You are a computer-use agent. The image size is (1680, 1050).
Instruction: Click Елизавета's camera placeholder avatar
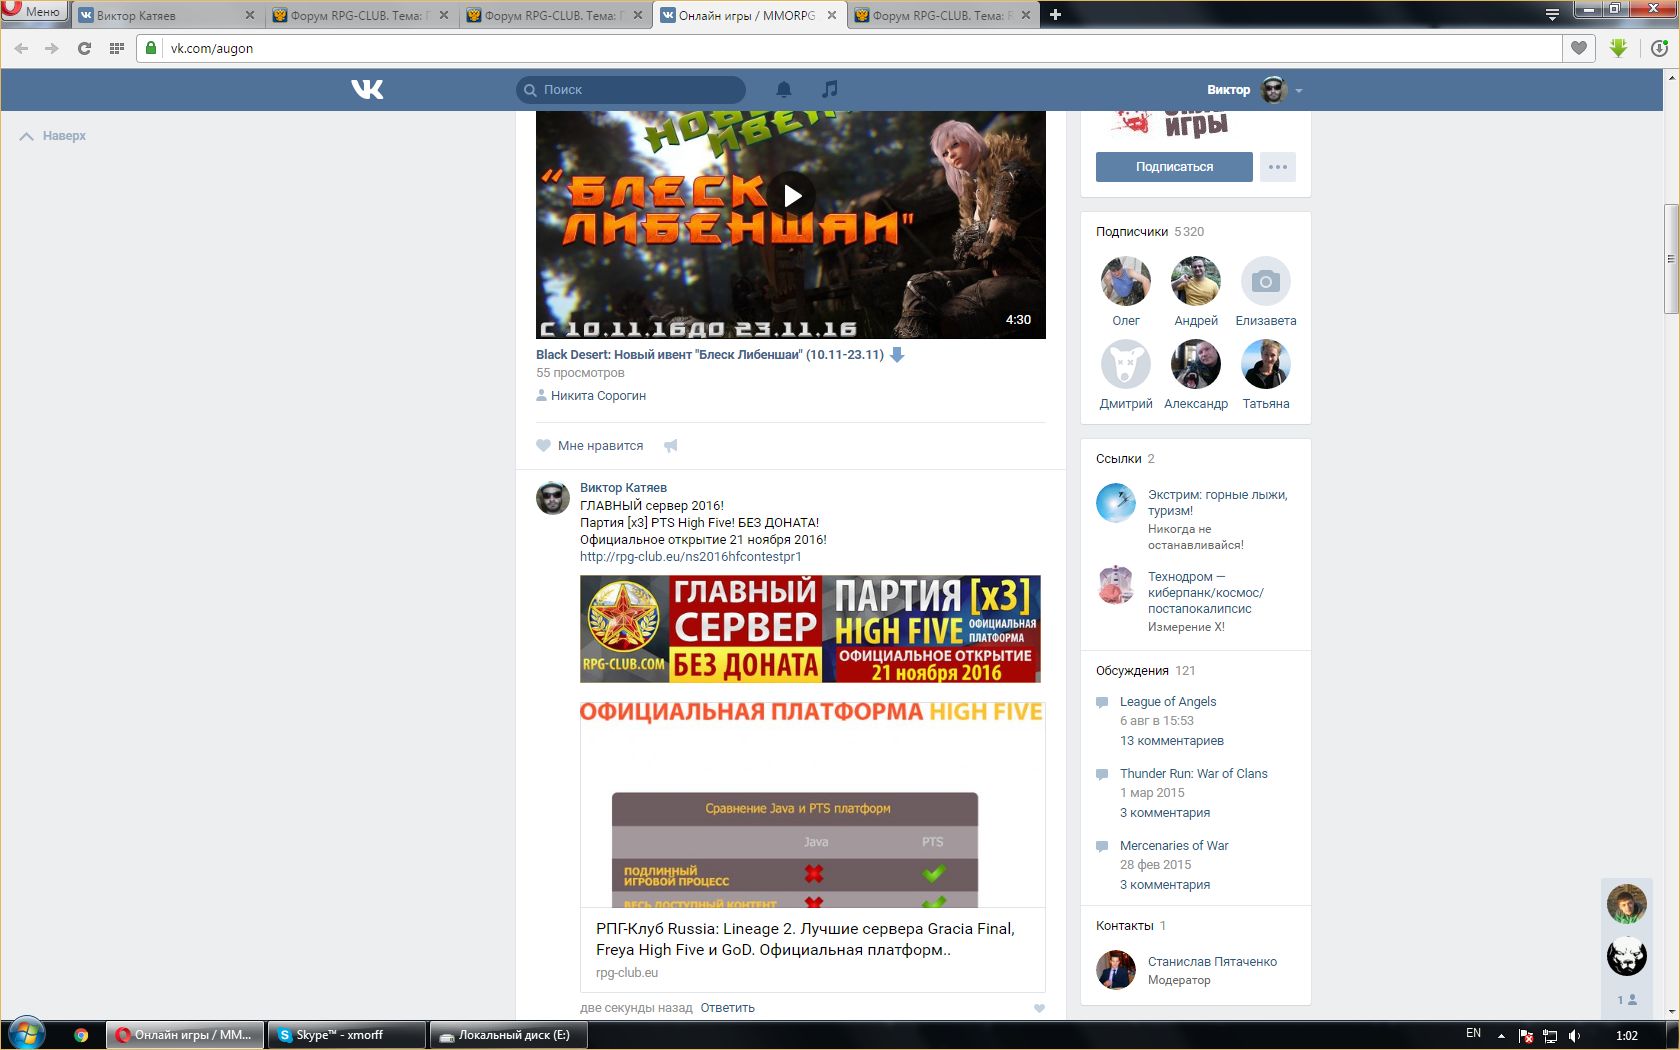(x=1266, y=281)
